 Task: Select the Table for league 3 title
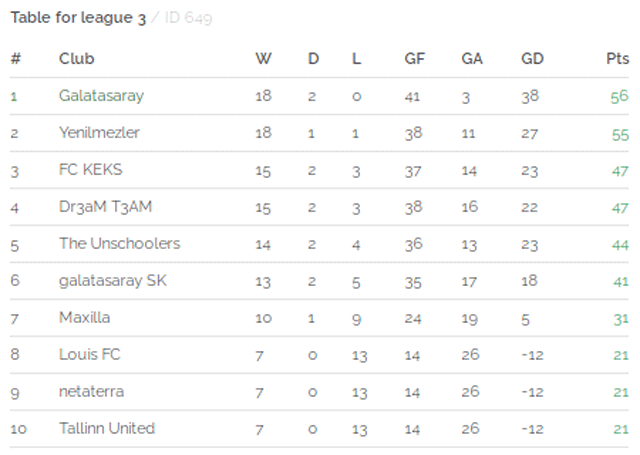[x=78, y=18]
